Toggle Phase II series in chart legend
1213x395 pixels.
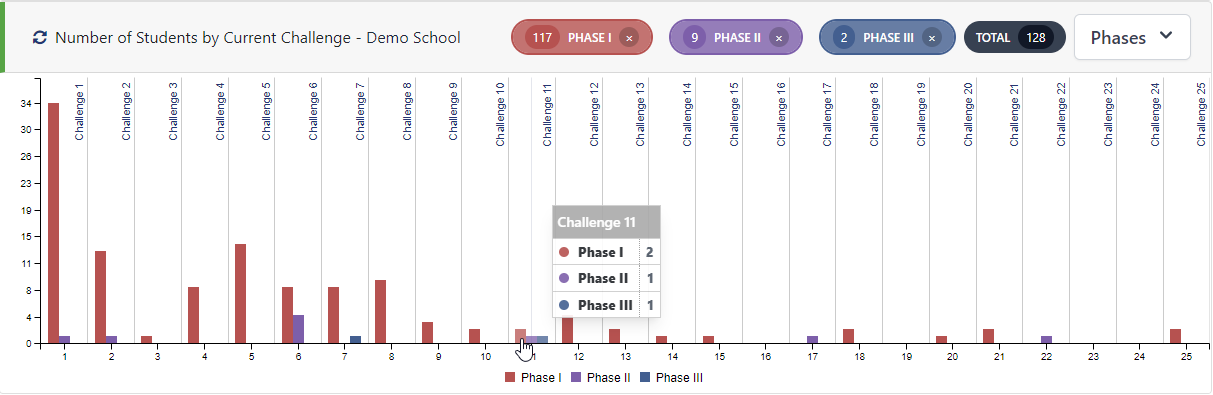[x=603, y=378]
